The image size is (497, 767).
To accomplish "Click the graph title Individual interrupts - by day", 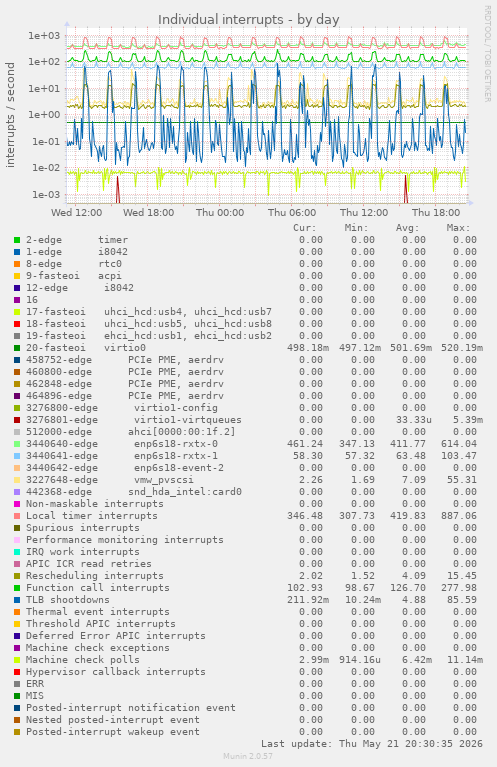I will coord(248,20).
